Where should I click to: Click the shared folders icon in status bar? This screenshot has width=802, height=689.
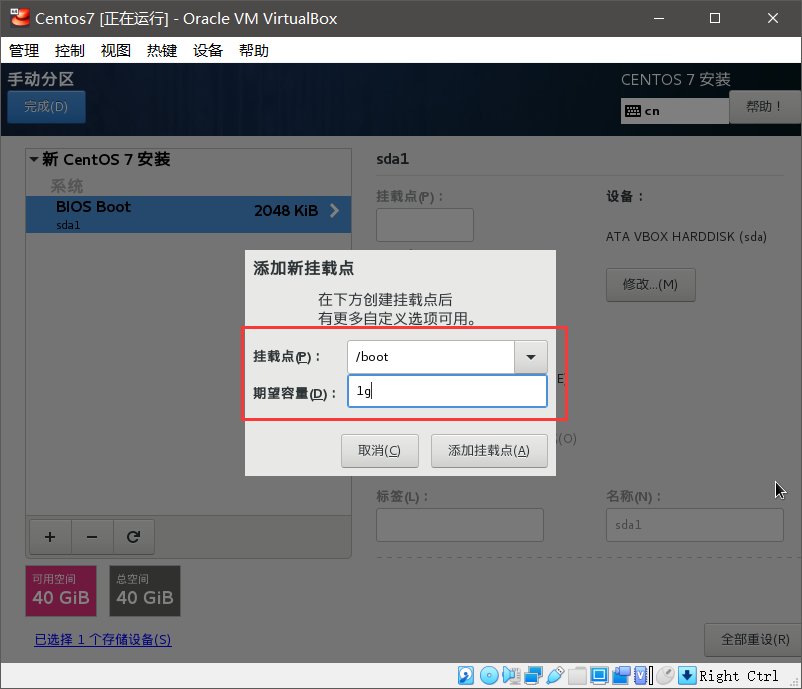(579, 675)
